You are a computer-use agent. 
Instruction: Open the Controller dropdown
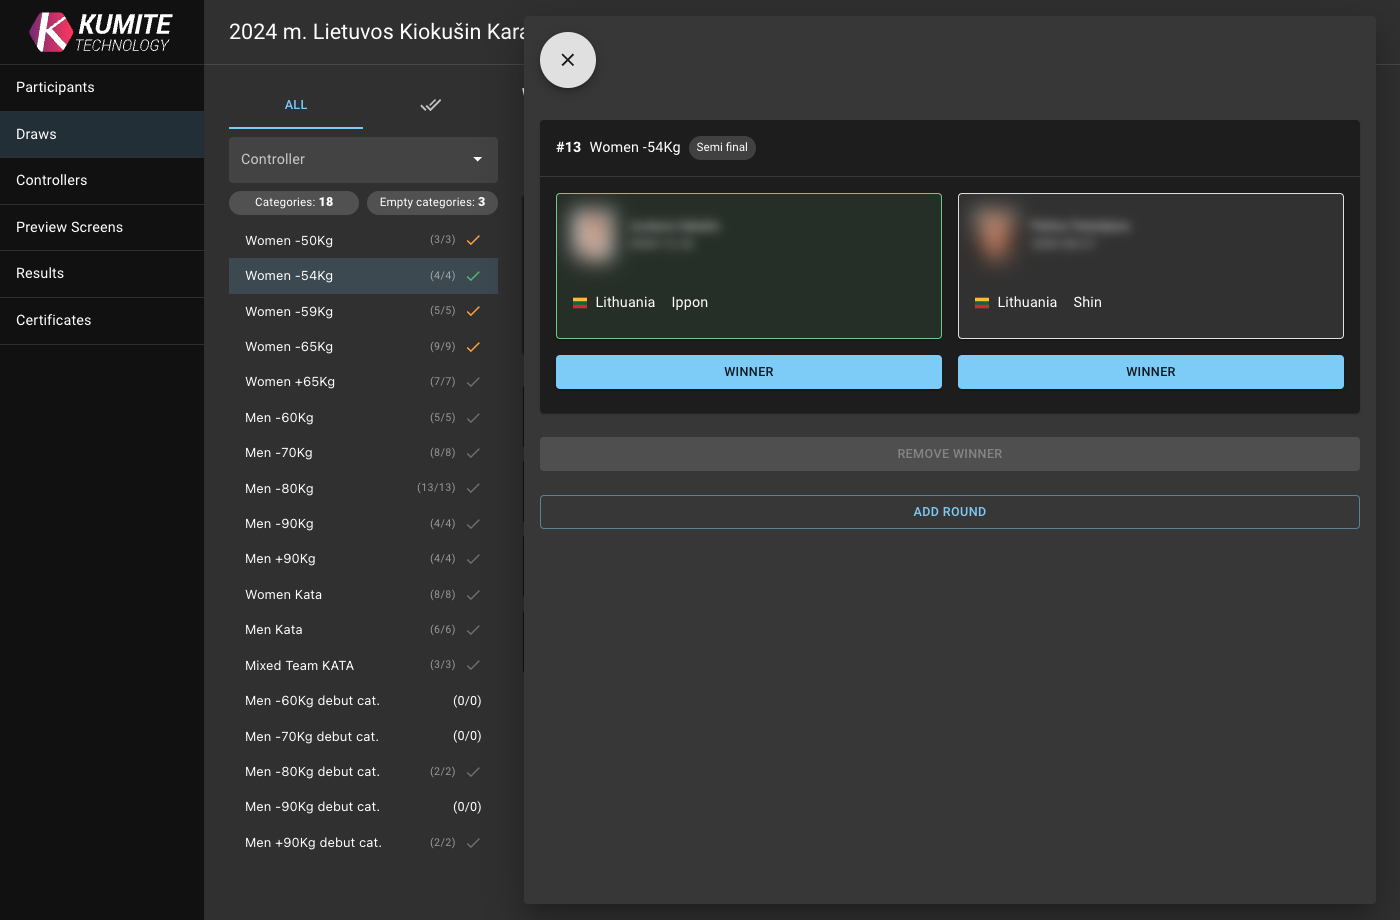click(363, 159)
